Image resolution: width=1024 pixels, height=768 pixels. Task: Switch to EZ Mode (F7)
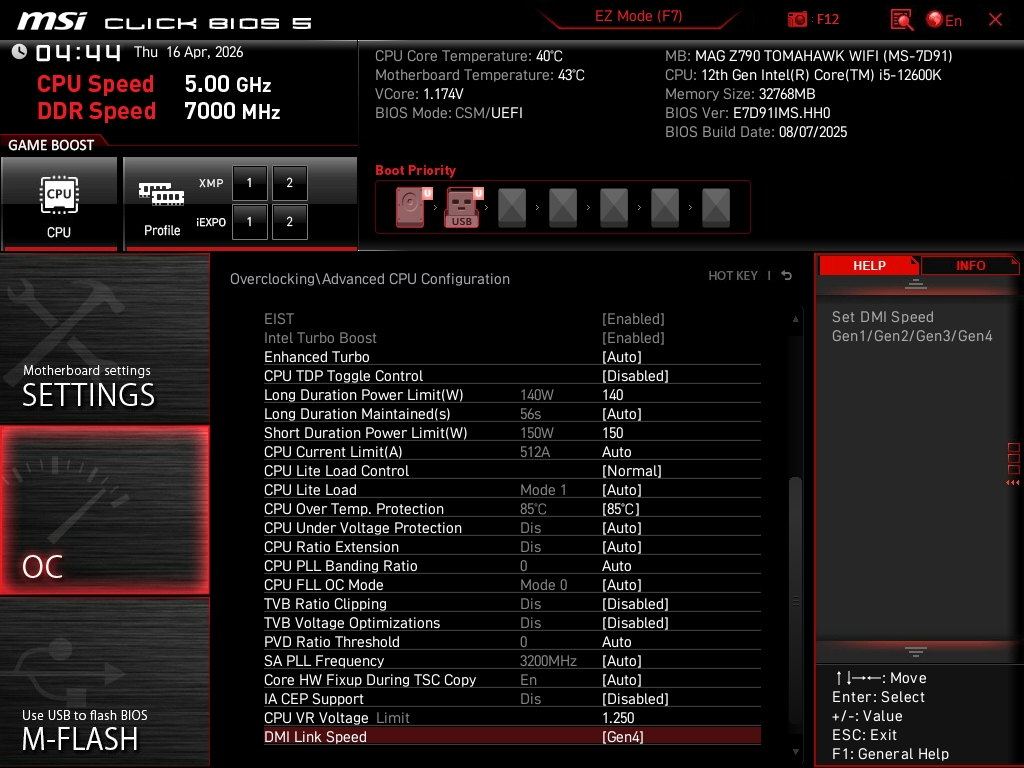tap(638, 16)
